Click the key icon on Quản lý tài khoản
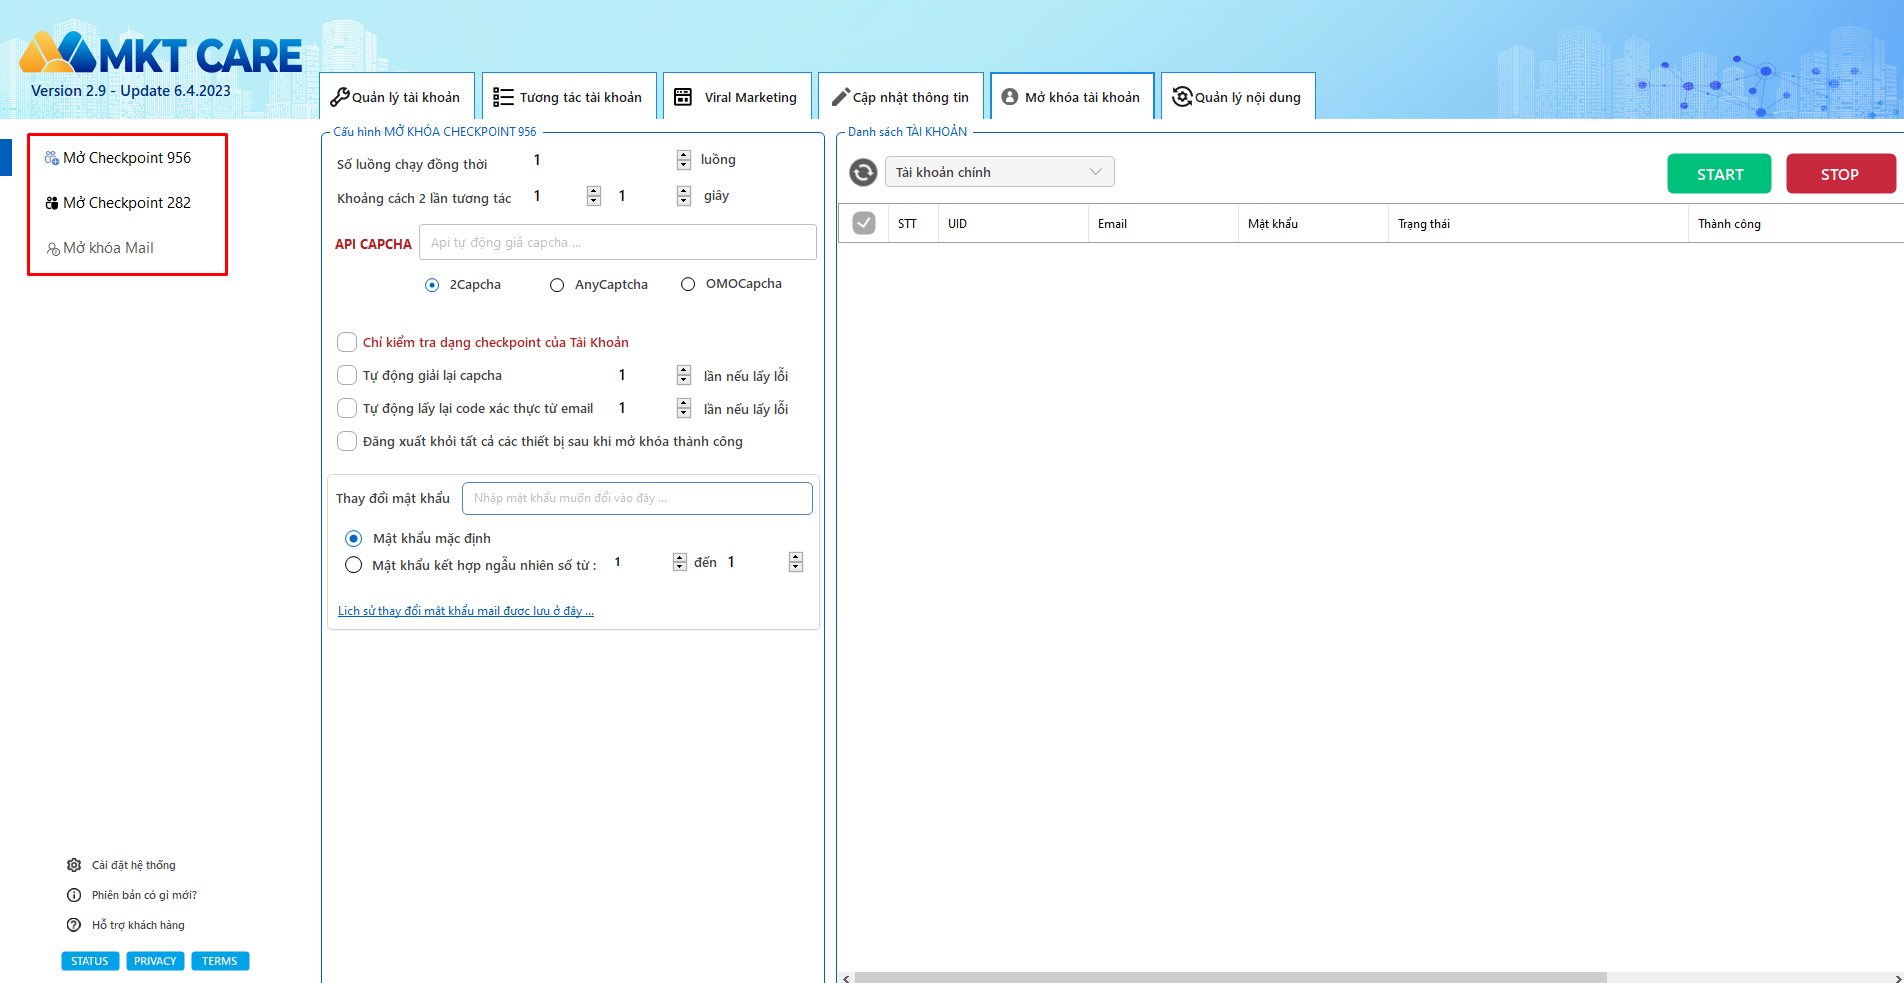 click(x=340, y=97)
